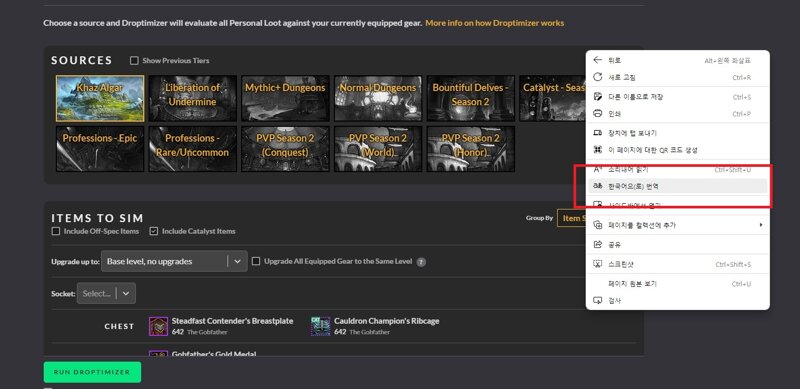Click the back arrow icon in context menu
800x389 pixels.
tap(597, 60)
